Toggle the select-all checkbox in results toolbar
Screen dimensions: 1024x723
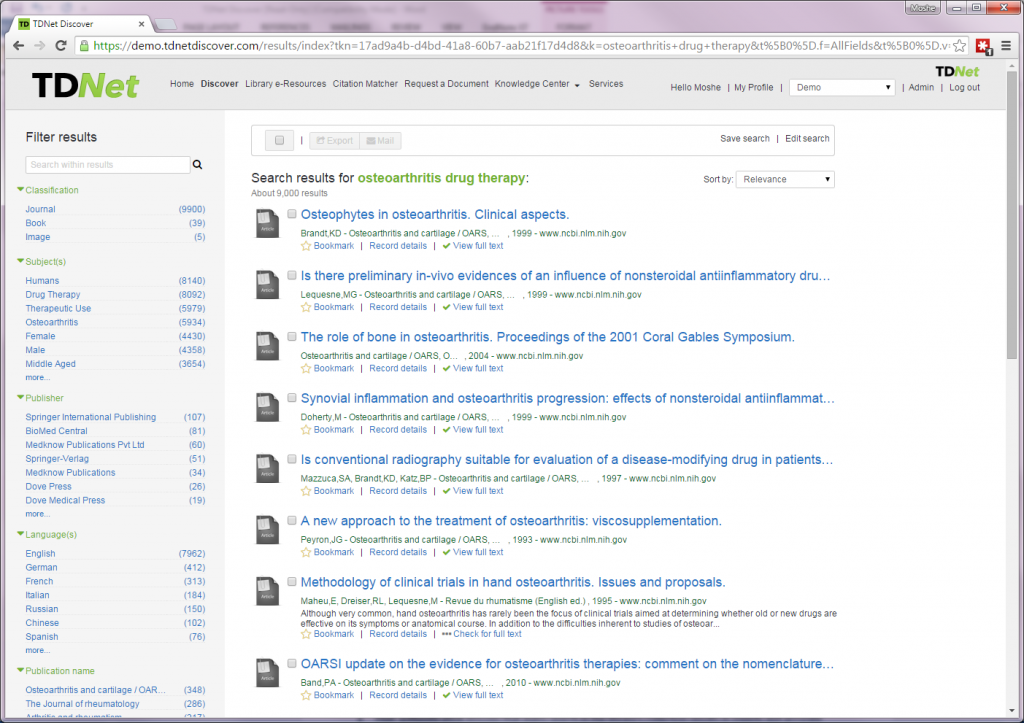tap(280, 140)
